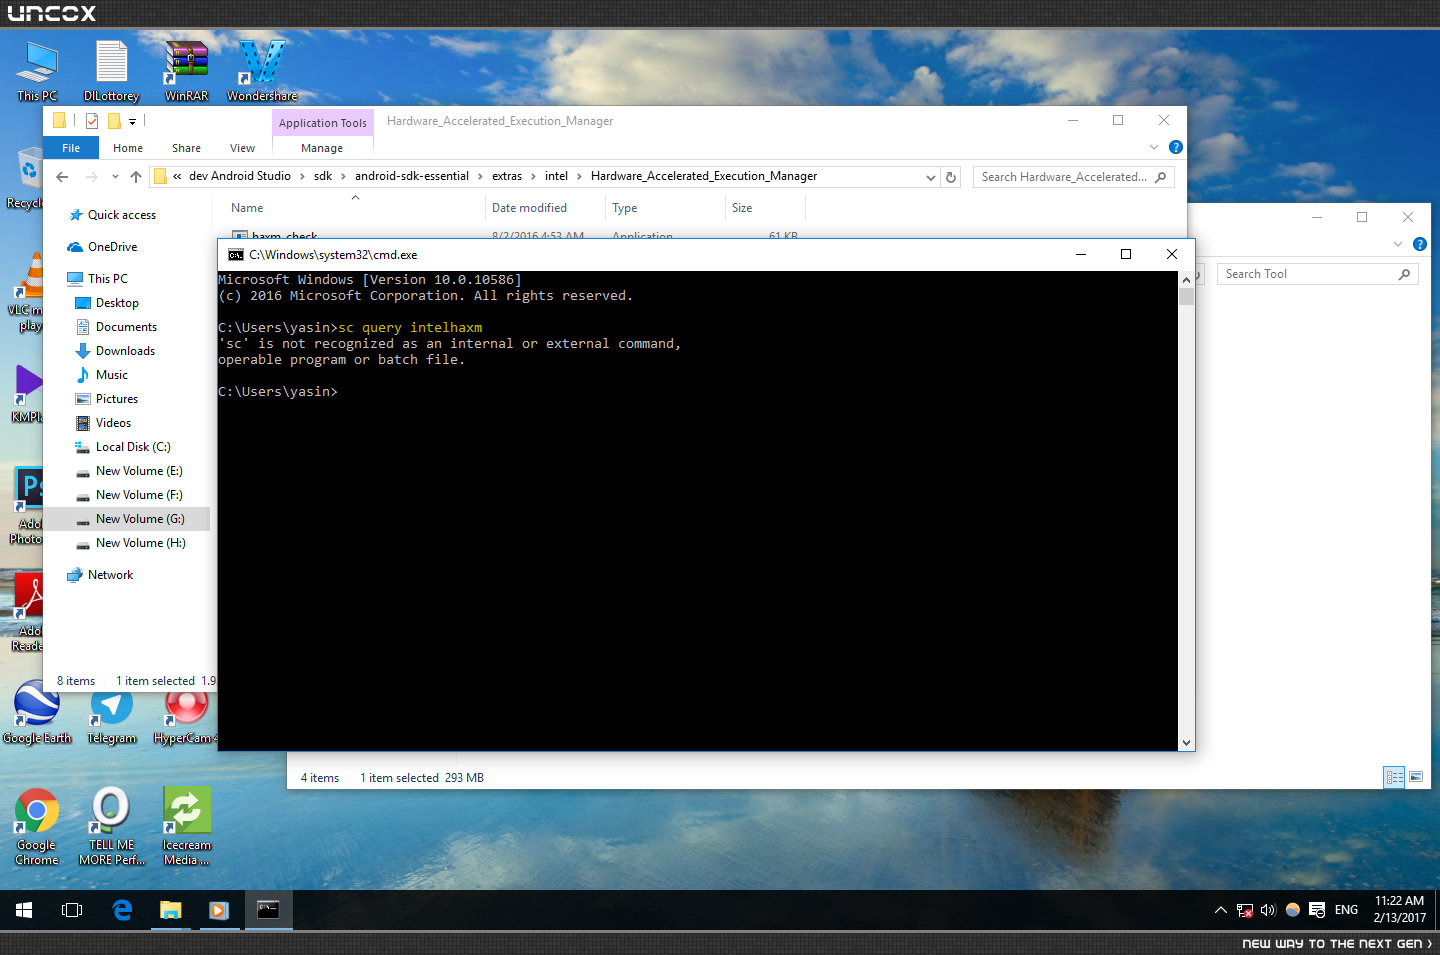Select the Application Tools contextual tab

click(x=323, y=123)
